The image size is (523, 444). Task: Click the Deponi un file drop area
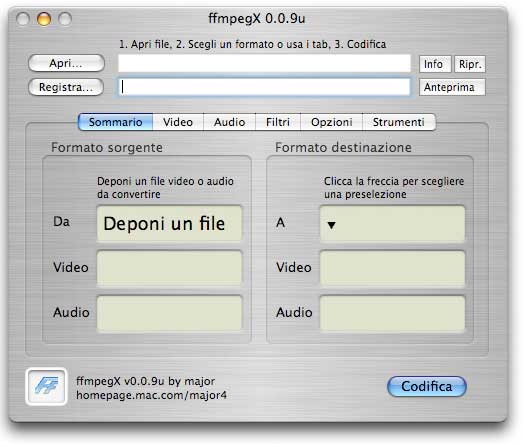[169, 224]
